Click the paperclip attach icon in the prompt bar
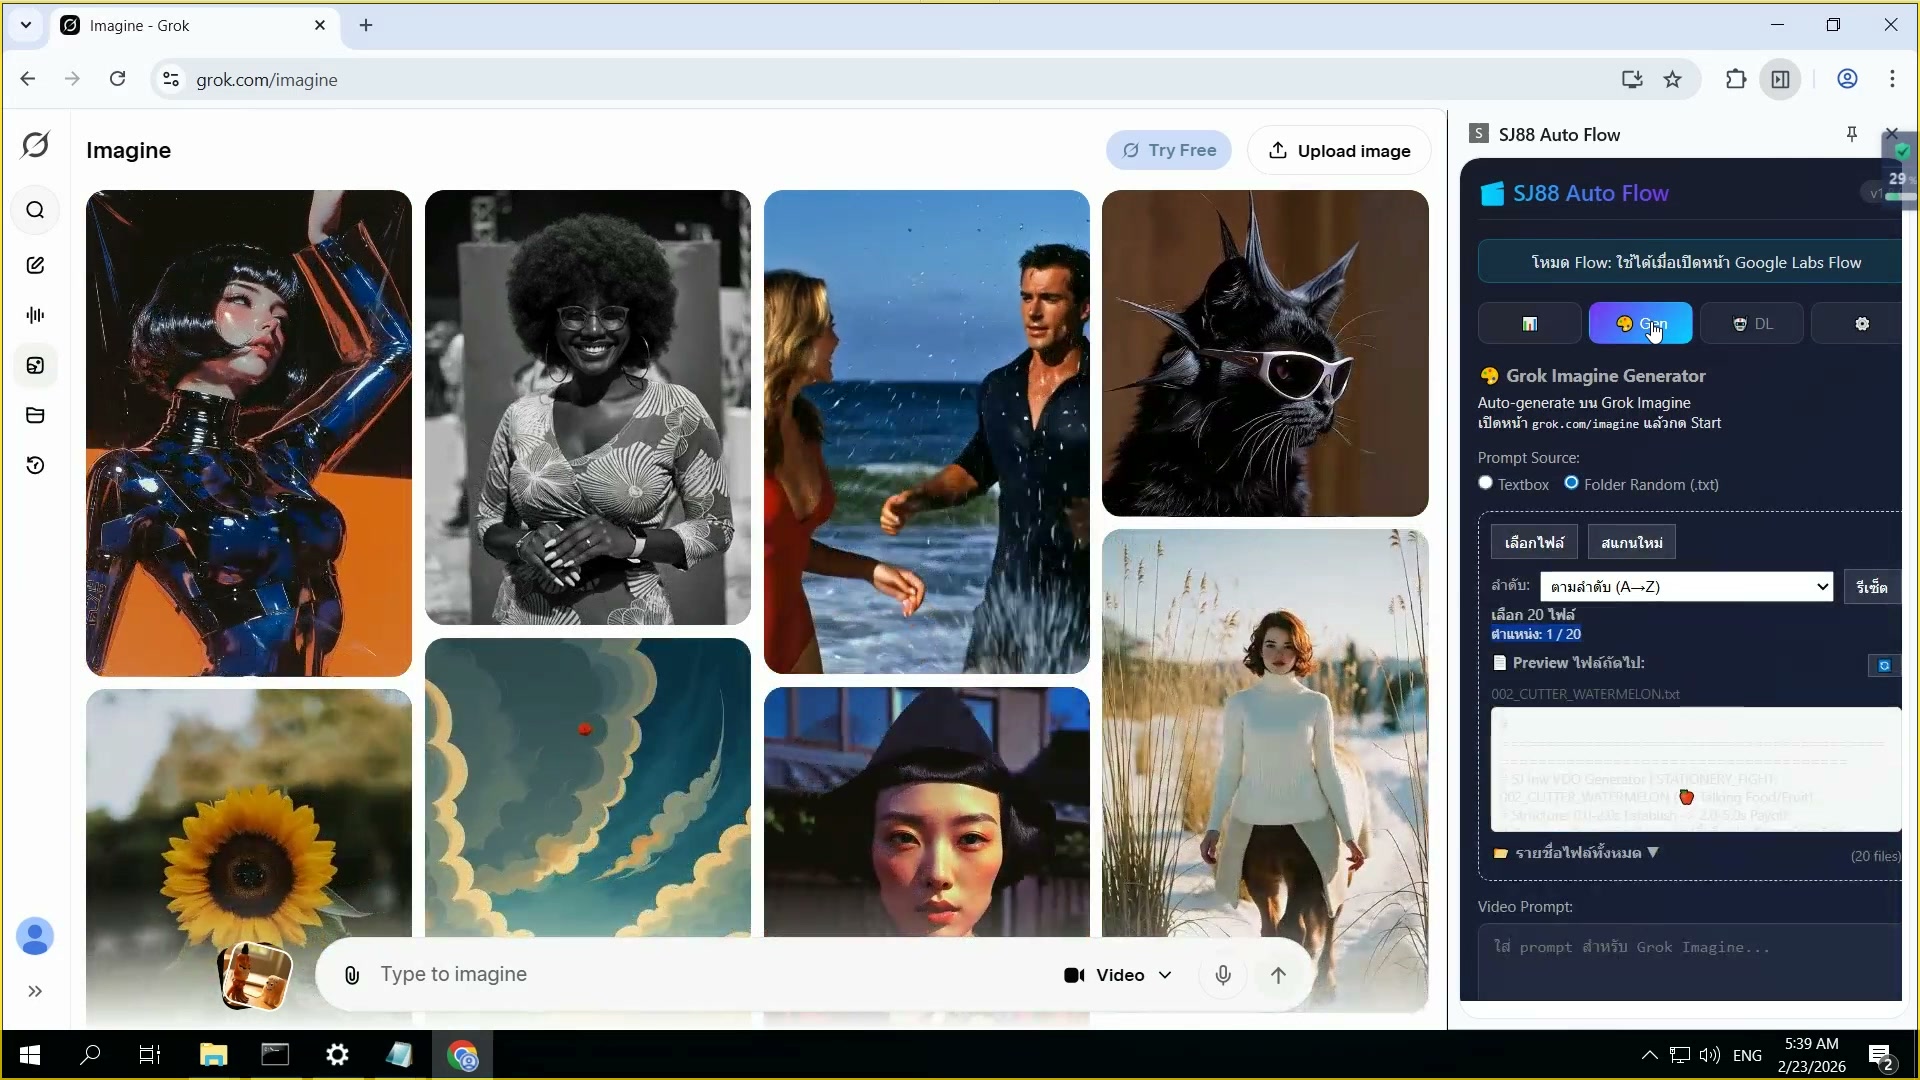The image size is (1920, 1080). point(352,975)
